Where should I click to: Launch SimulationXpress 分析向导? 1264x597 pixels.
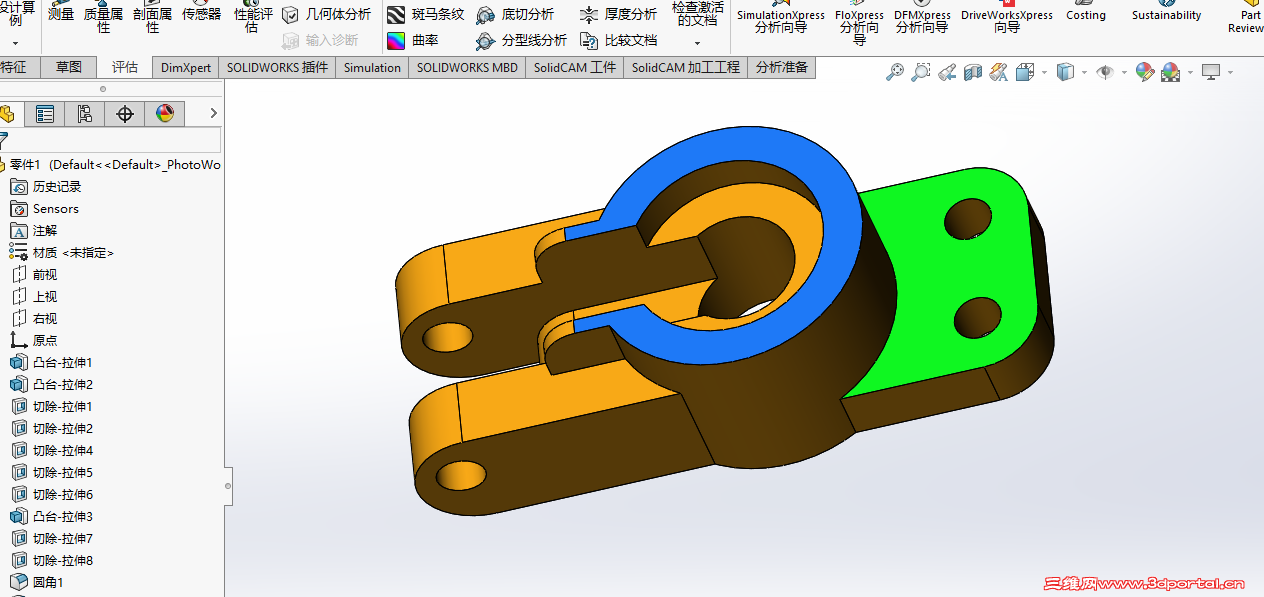click(781, 18)
